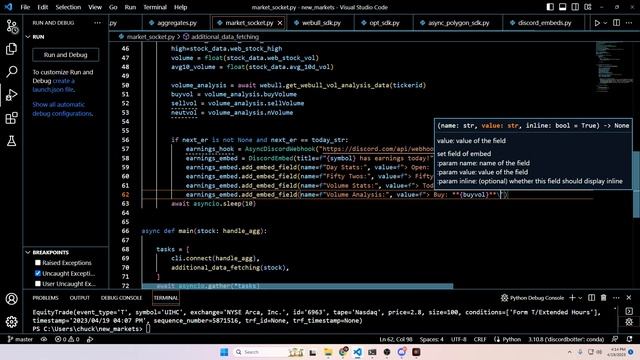Open the Explorer view icon
Image resolution: width=640 pixels, height=360 pixels.
click(11, 49)
